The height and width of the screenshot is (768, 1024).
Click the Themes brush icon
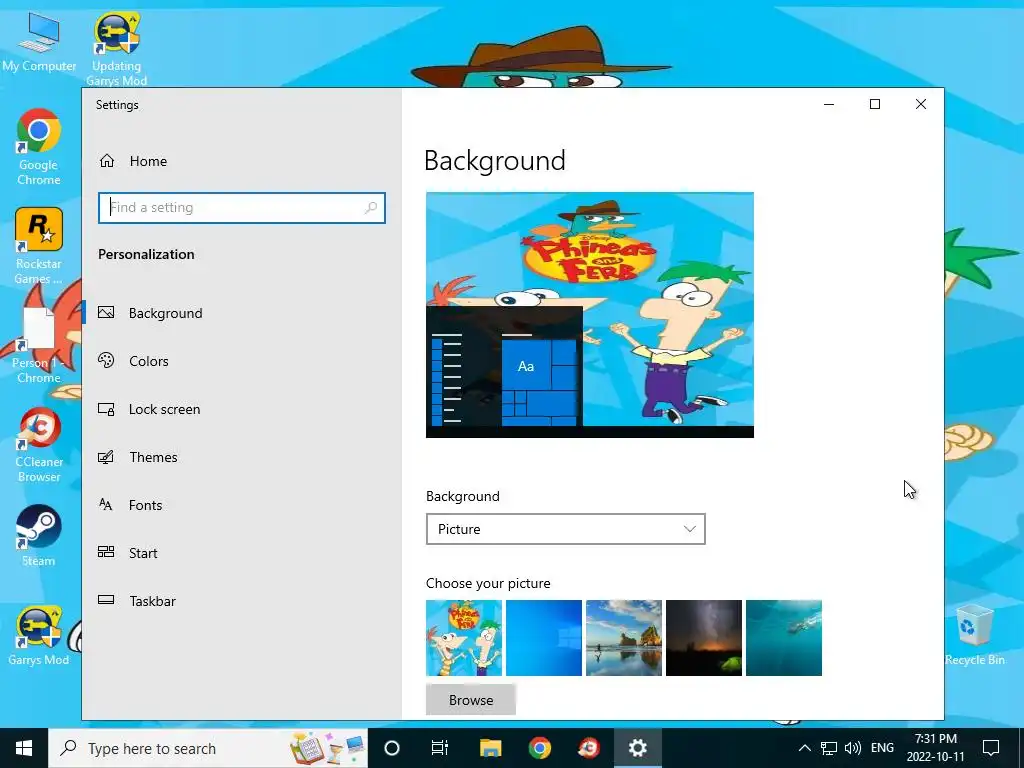coord(106,456)
